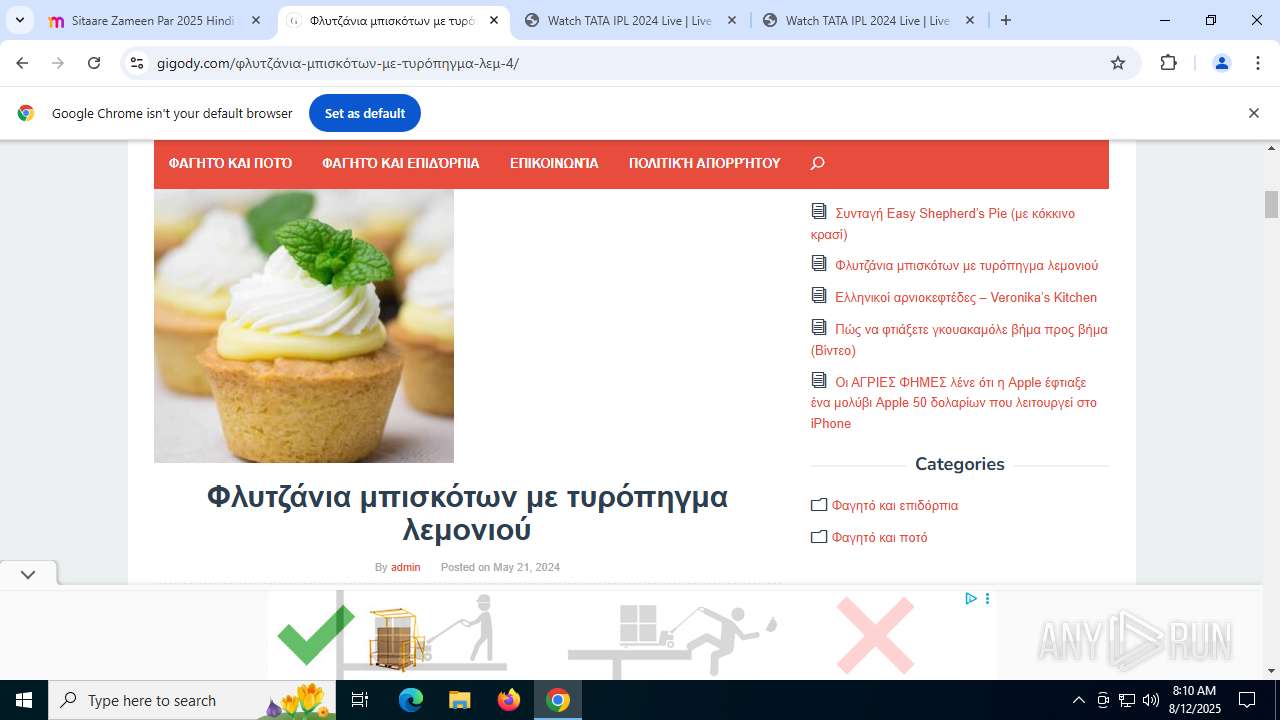
Task: Dismiss the default browser notification bar
Action: [x=1253, y=113]
